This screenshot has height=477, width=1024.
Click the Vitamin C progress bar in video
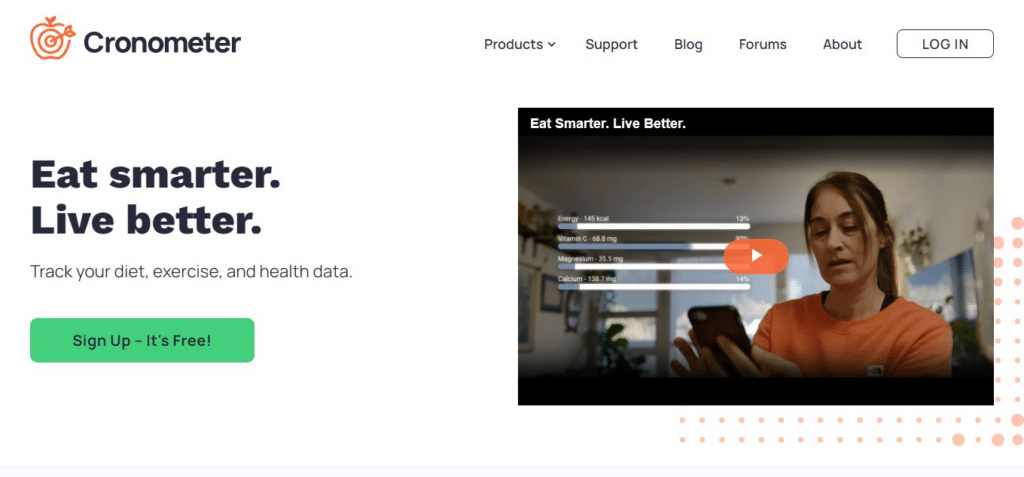pyautogui.click(x=654, y=246)
